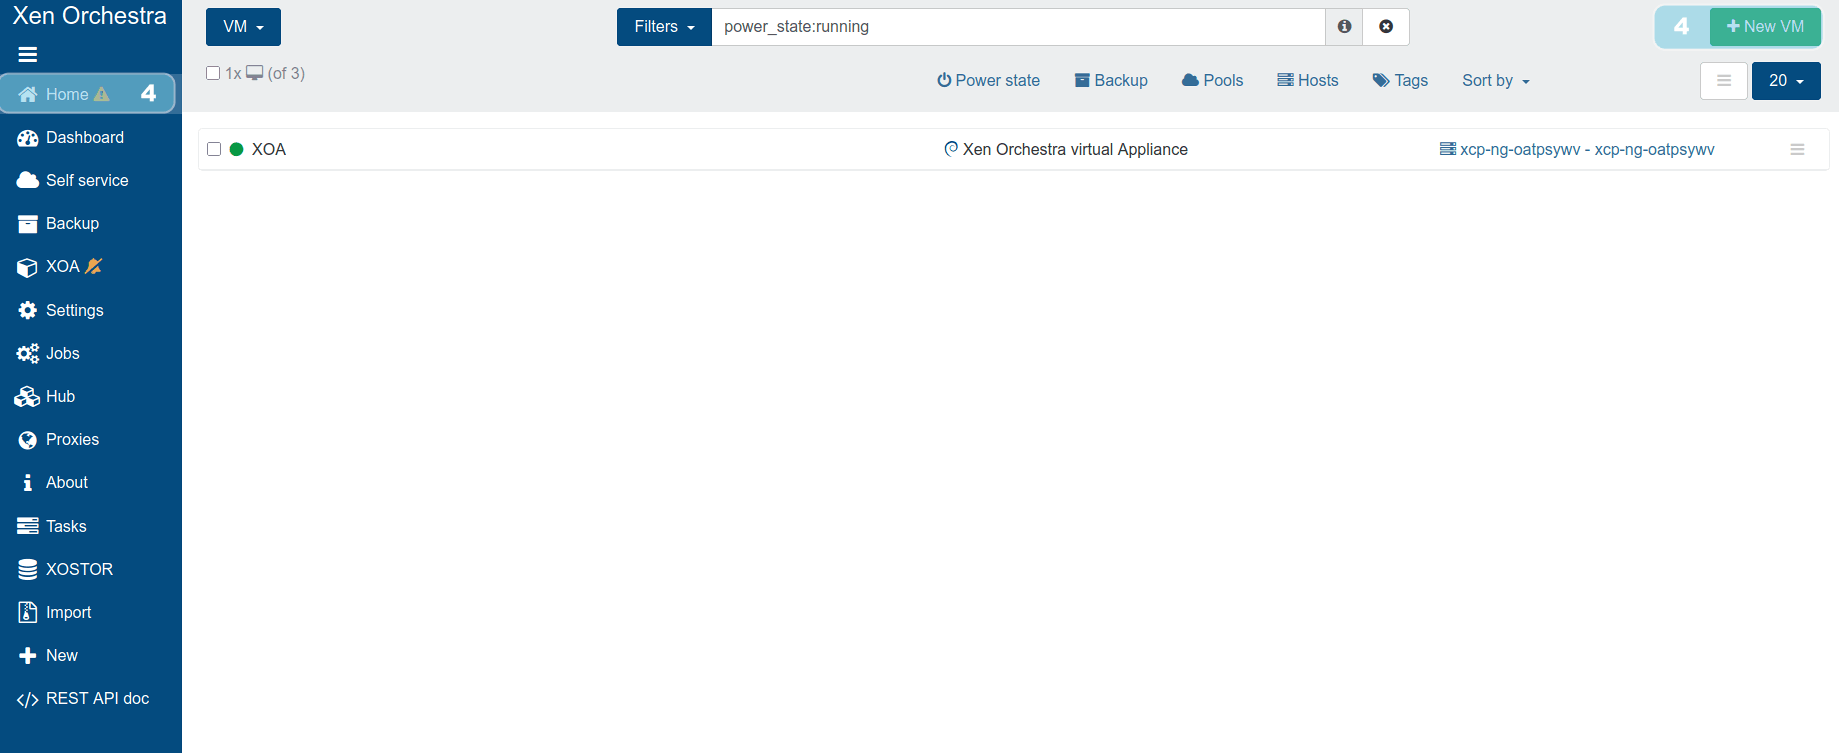Click into the power_state:running filter field
The image size is (1839, 753).
[x=1018, y=27]
